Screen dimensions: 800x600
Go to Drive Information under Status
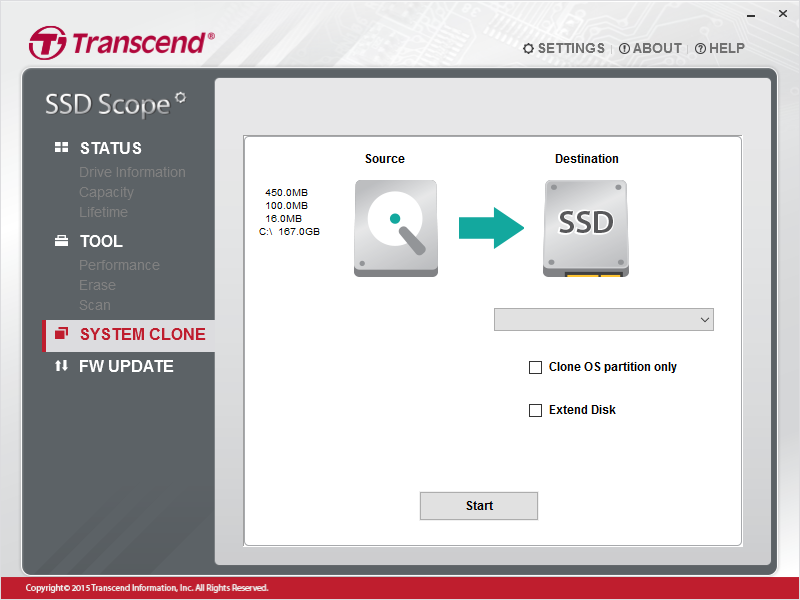(x=132, y=172)
